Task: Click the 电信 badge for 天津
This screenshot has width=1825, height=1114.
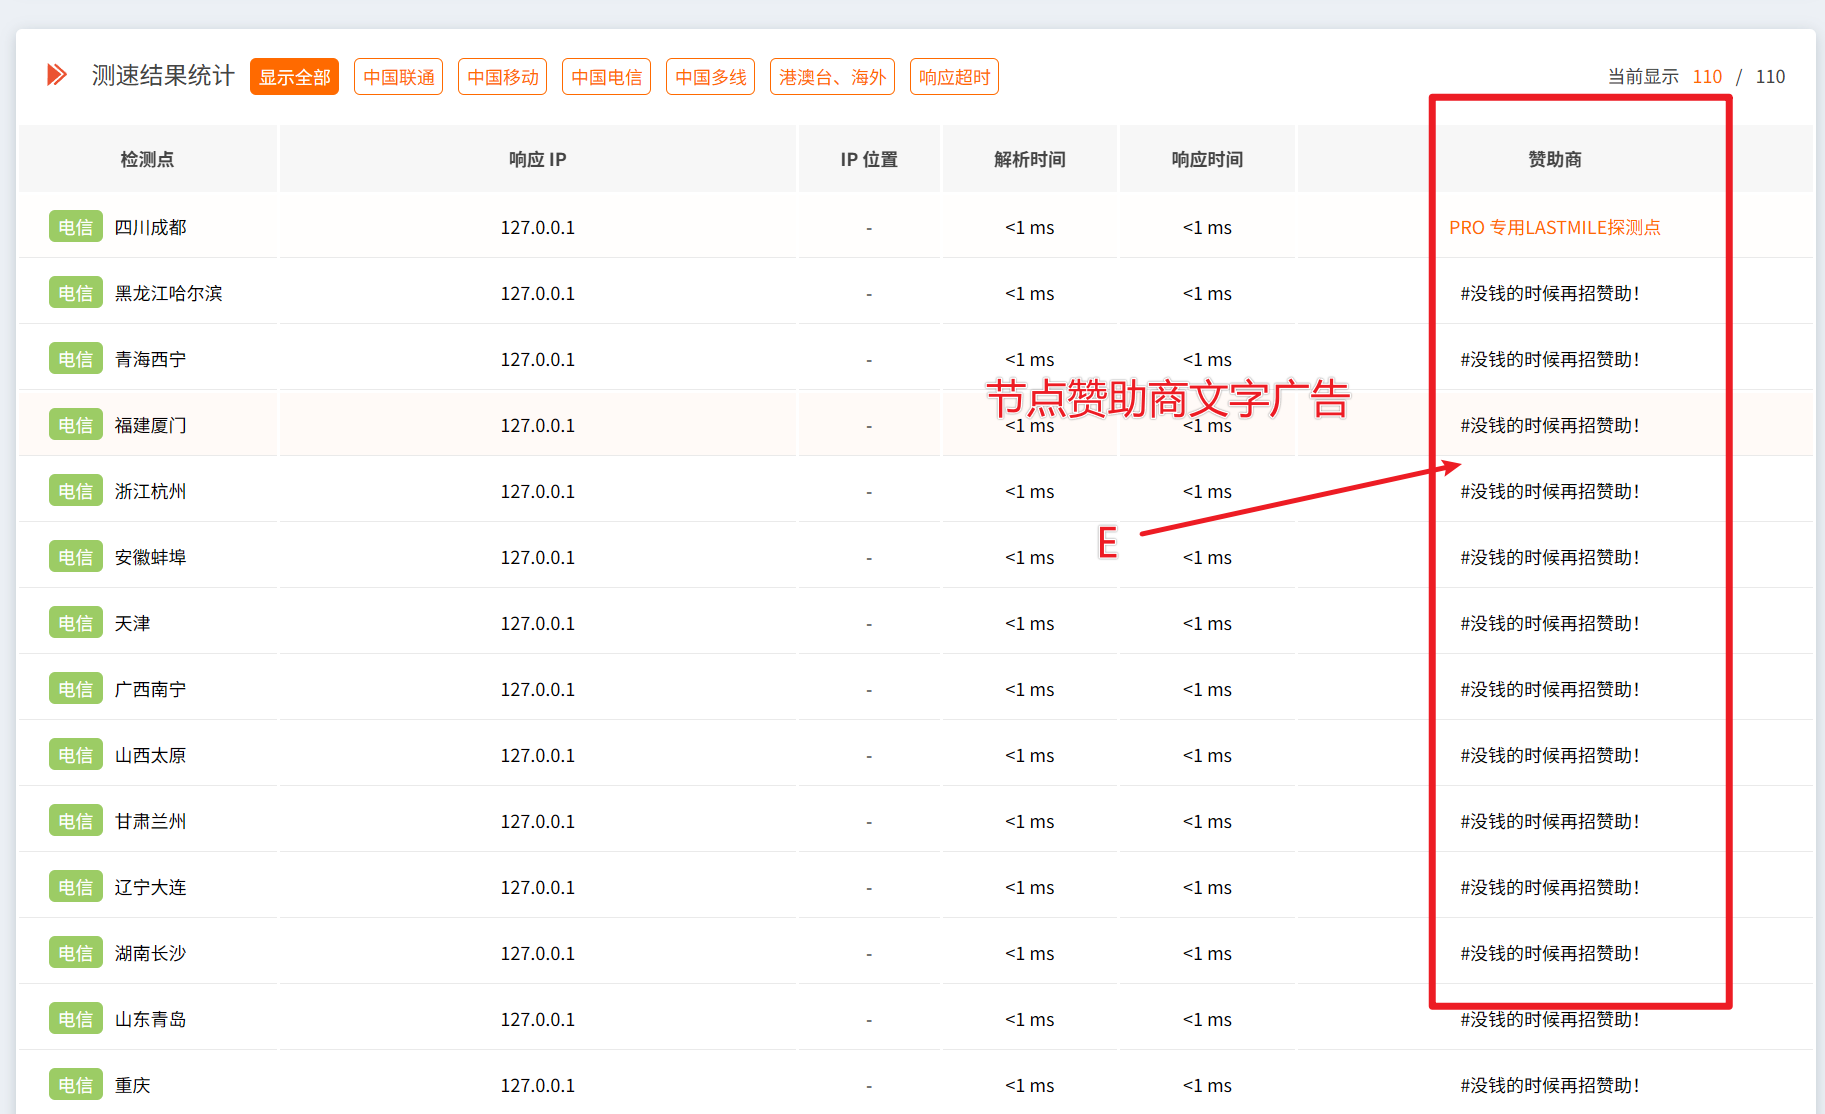Action: tap(75, 623)
